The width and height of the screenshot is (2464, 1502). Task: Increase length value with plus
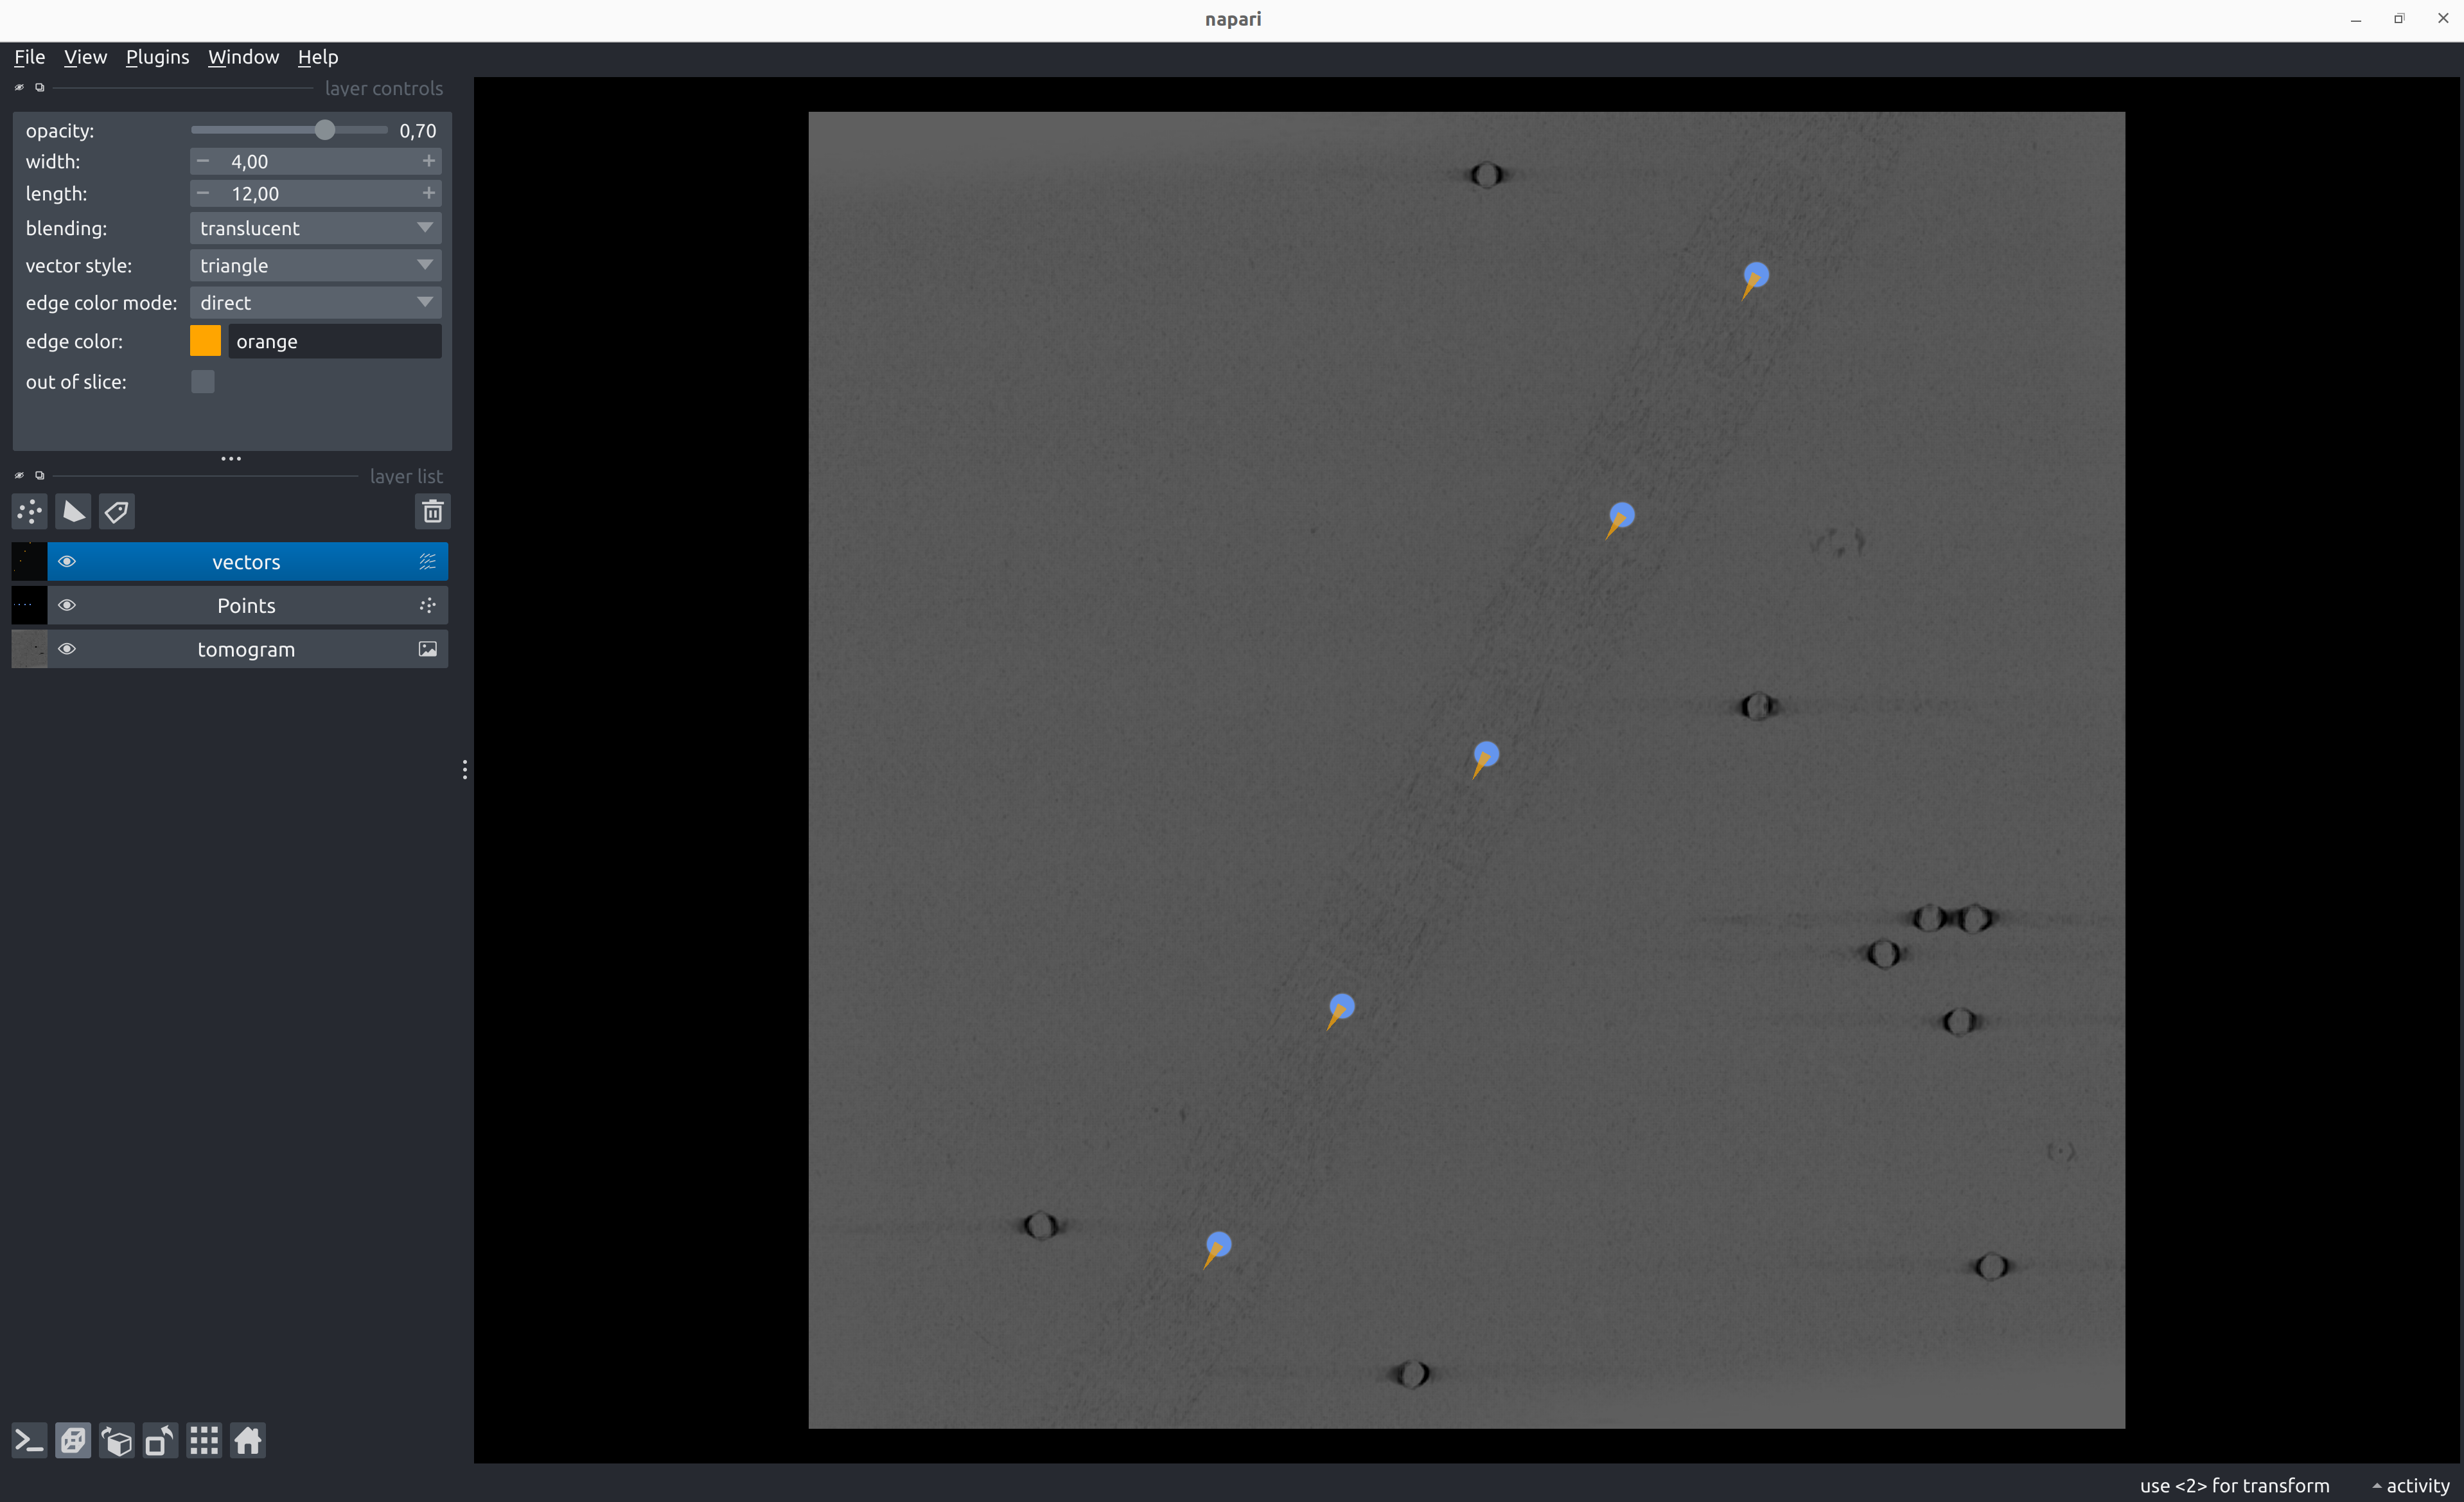[429, 193]
